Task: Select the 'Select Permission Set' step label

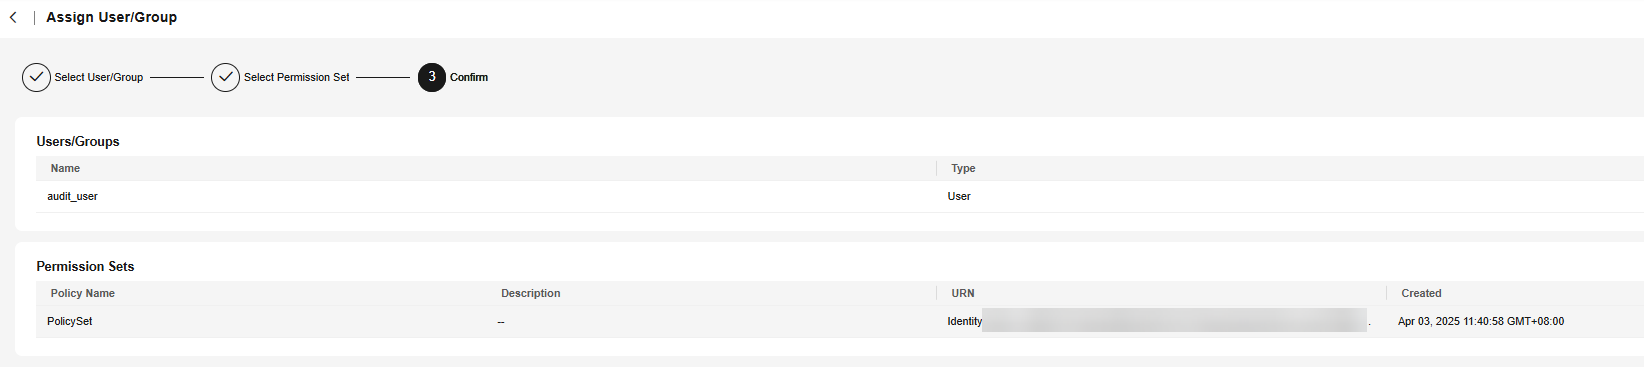Action: coord(297,77)
